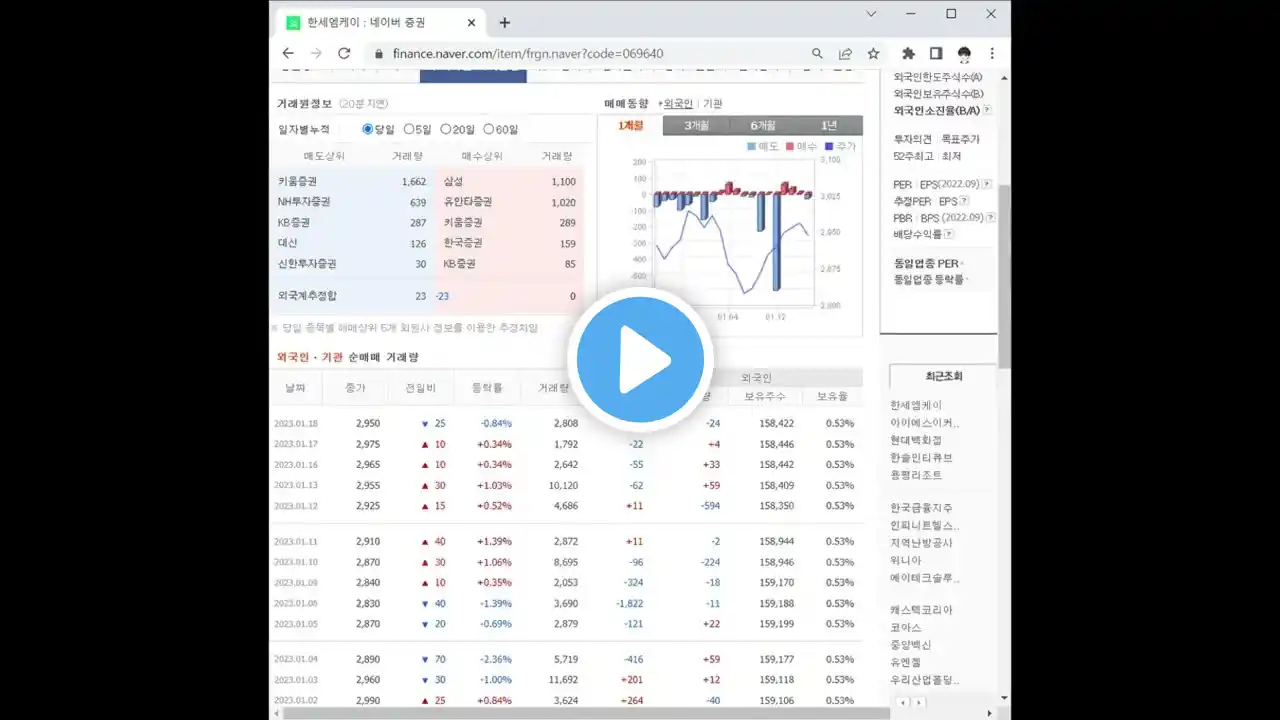Click the vertical scrollbar's up arrow
Image resolution: width=1280 pixels, height=720 pixels.
tap(1004, 78)
